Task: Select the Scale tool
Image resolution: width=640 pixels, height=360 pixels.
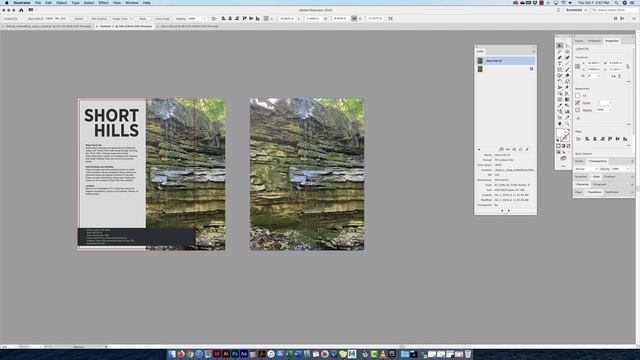Action: (567, 81)
